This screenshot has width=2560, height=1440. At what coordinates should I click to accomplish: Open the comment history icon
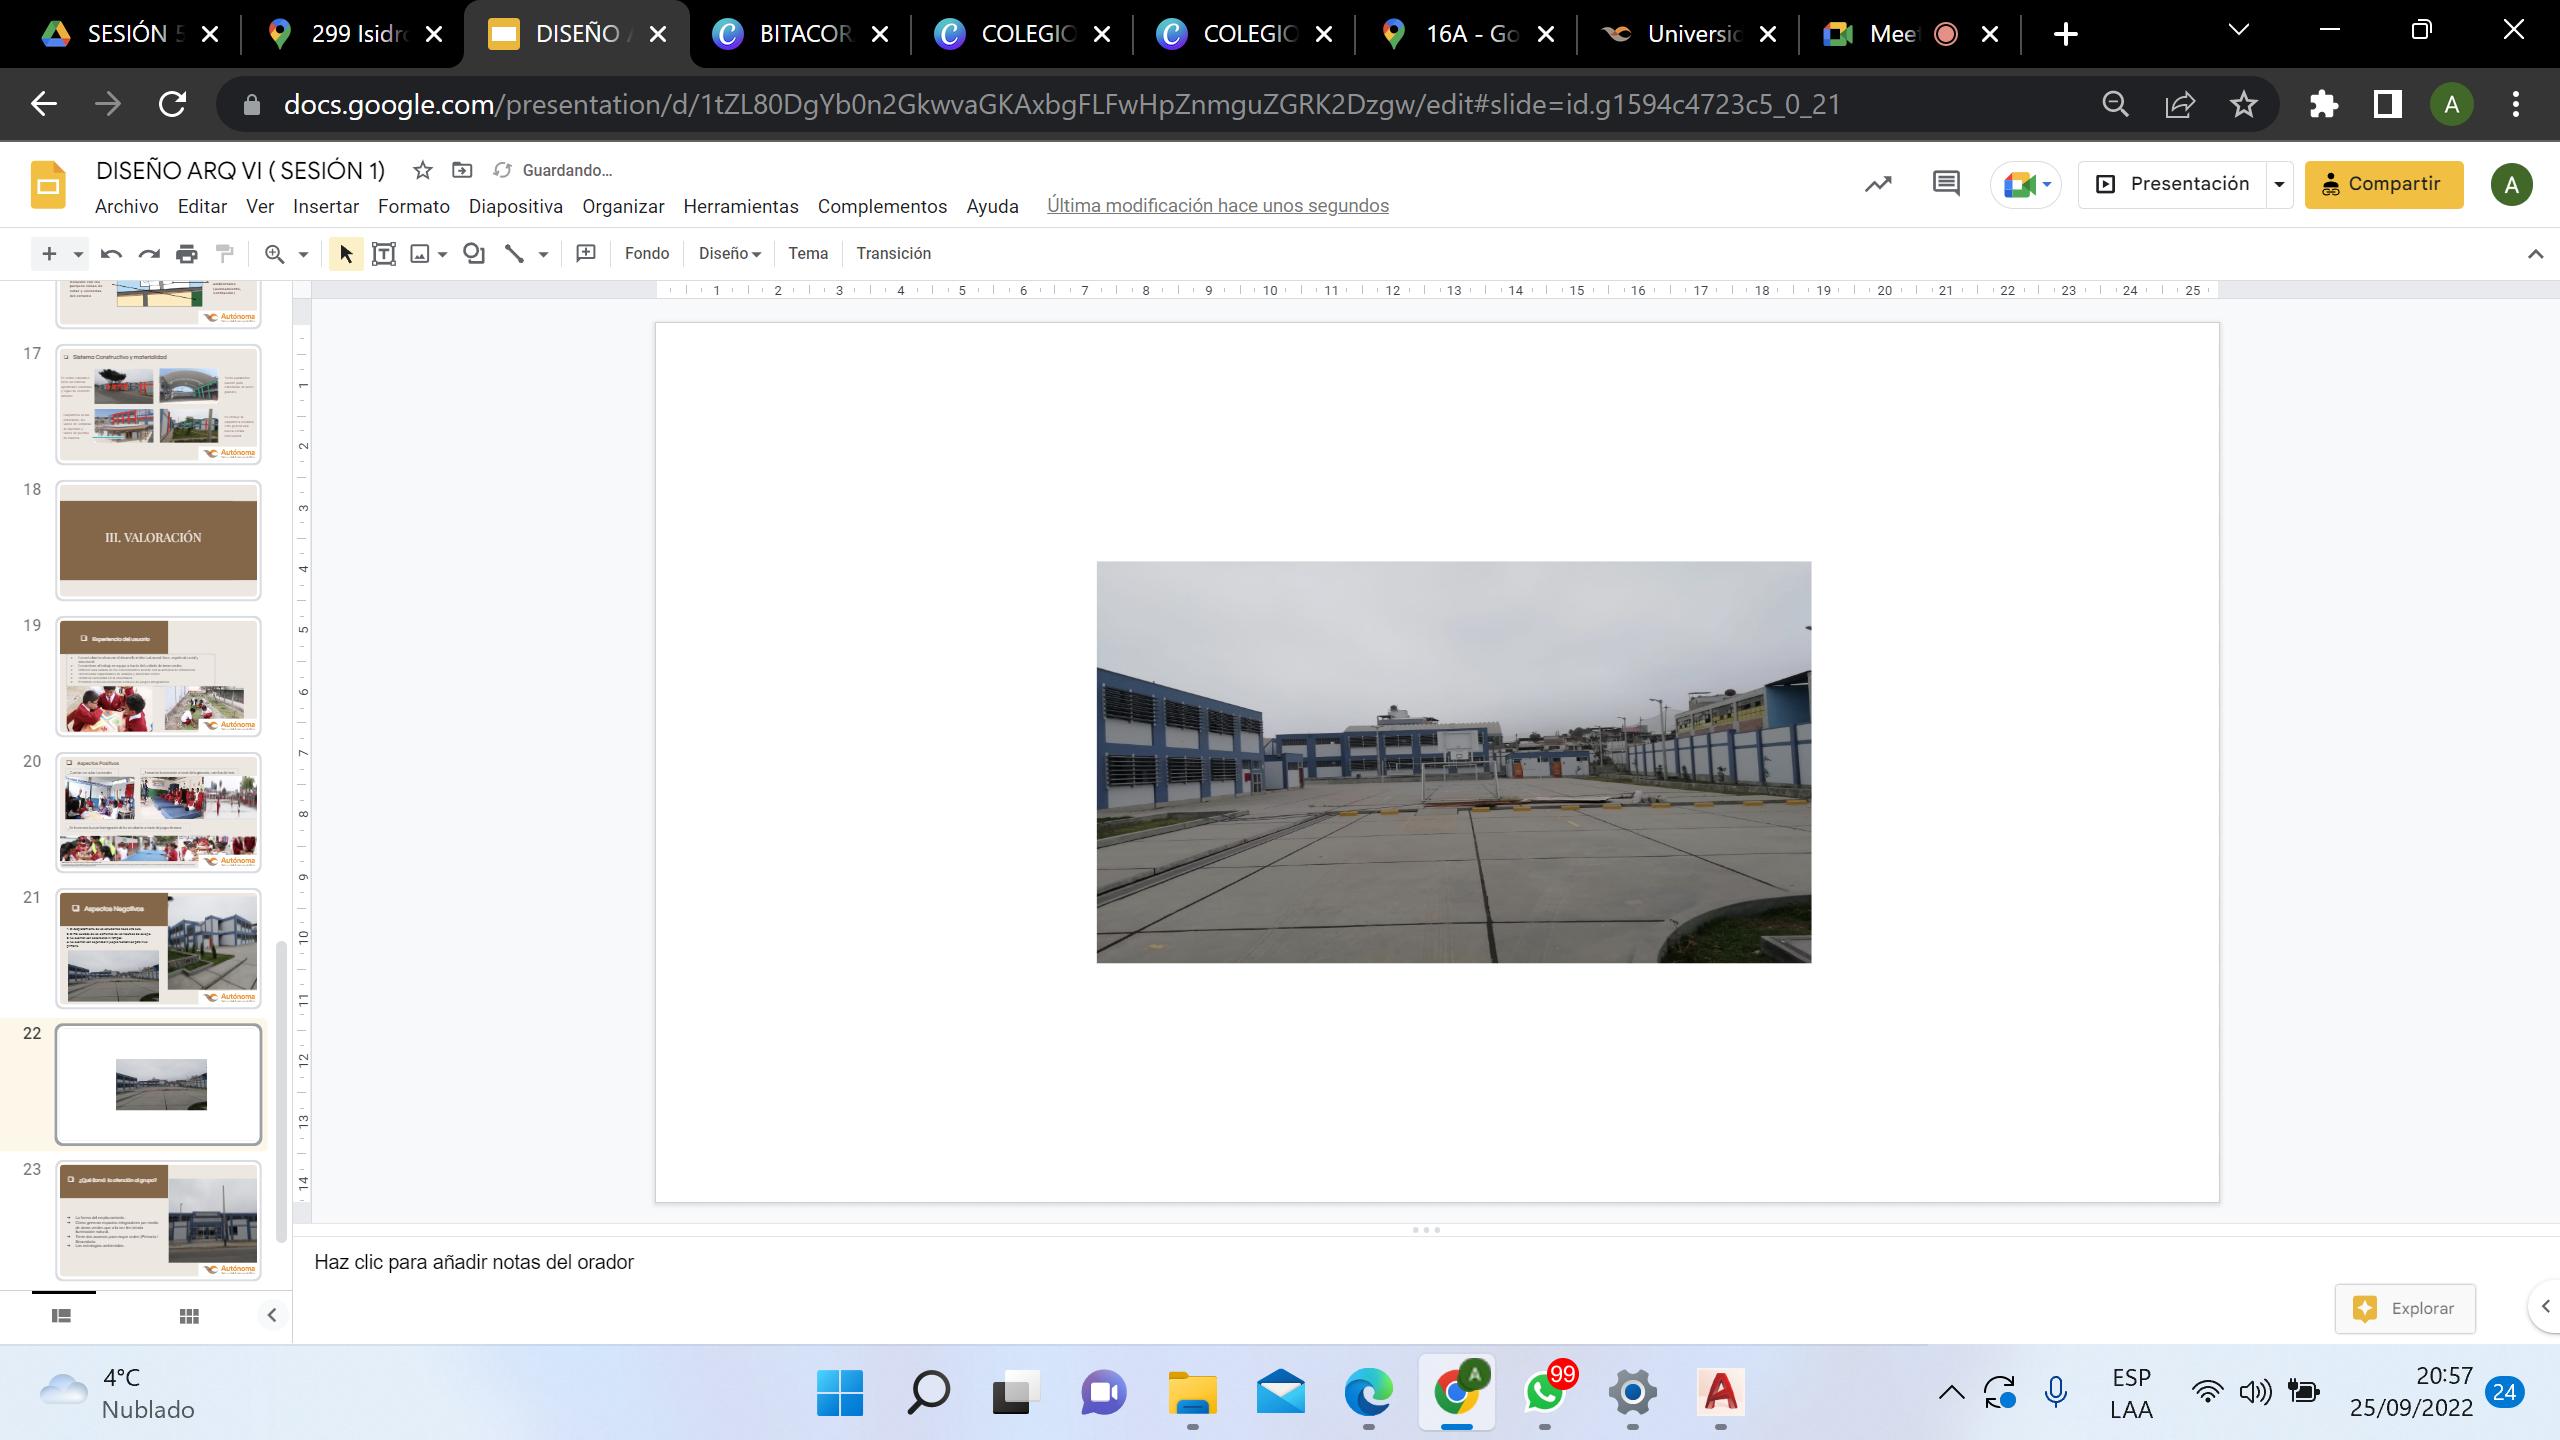click(x=1945, y=184)
